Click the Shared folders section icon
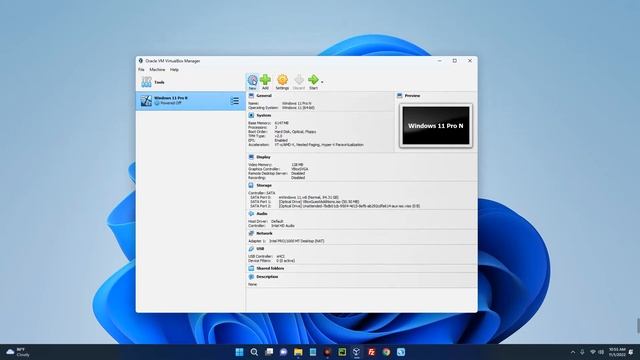The image size is (640, 360). (251, 268)
